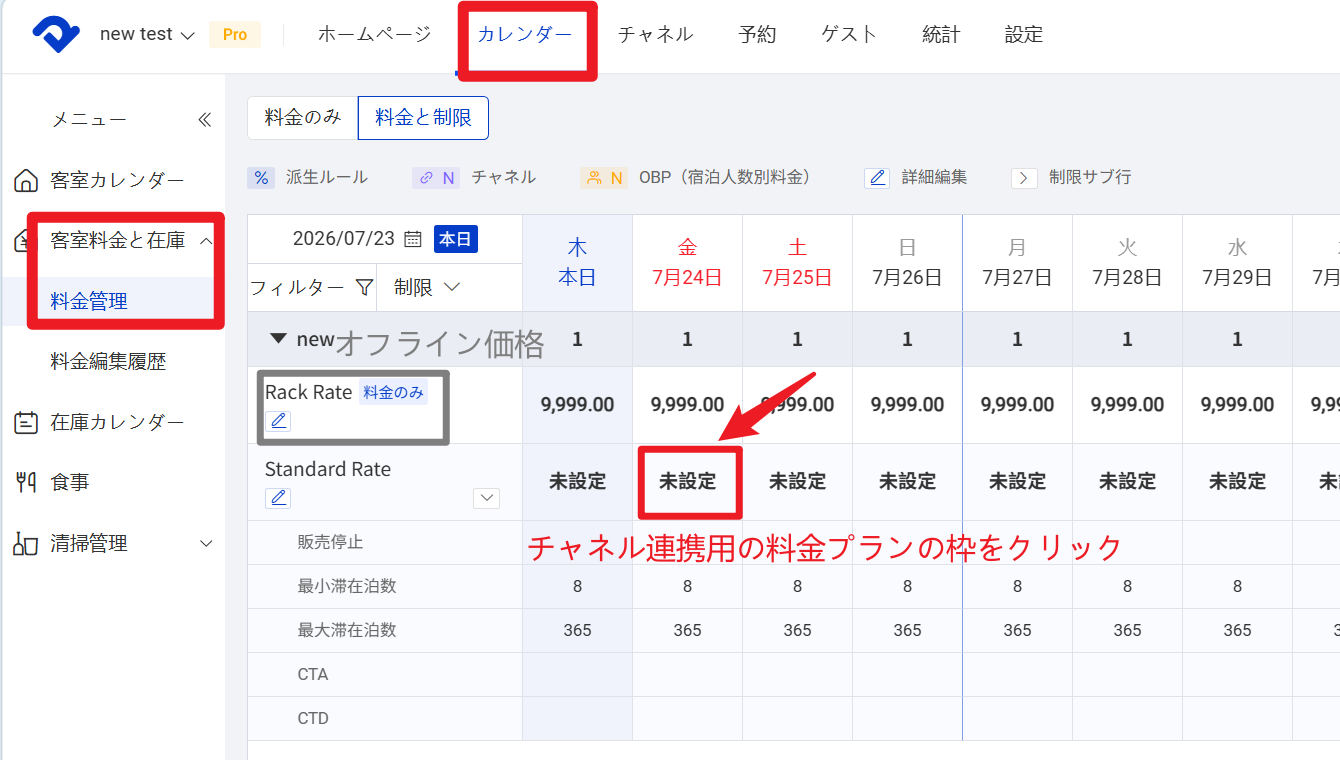
Task: Click the link N icon for チャネル
Action: (x=435, y=178)
